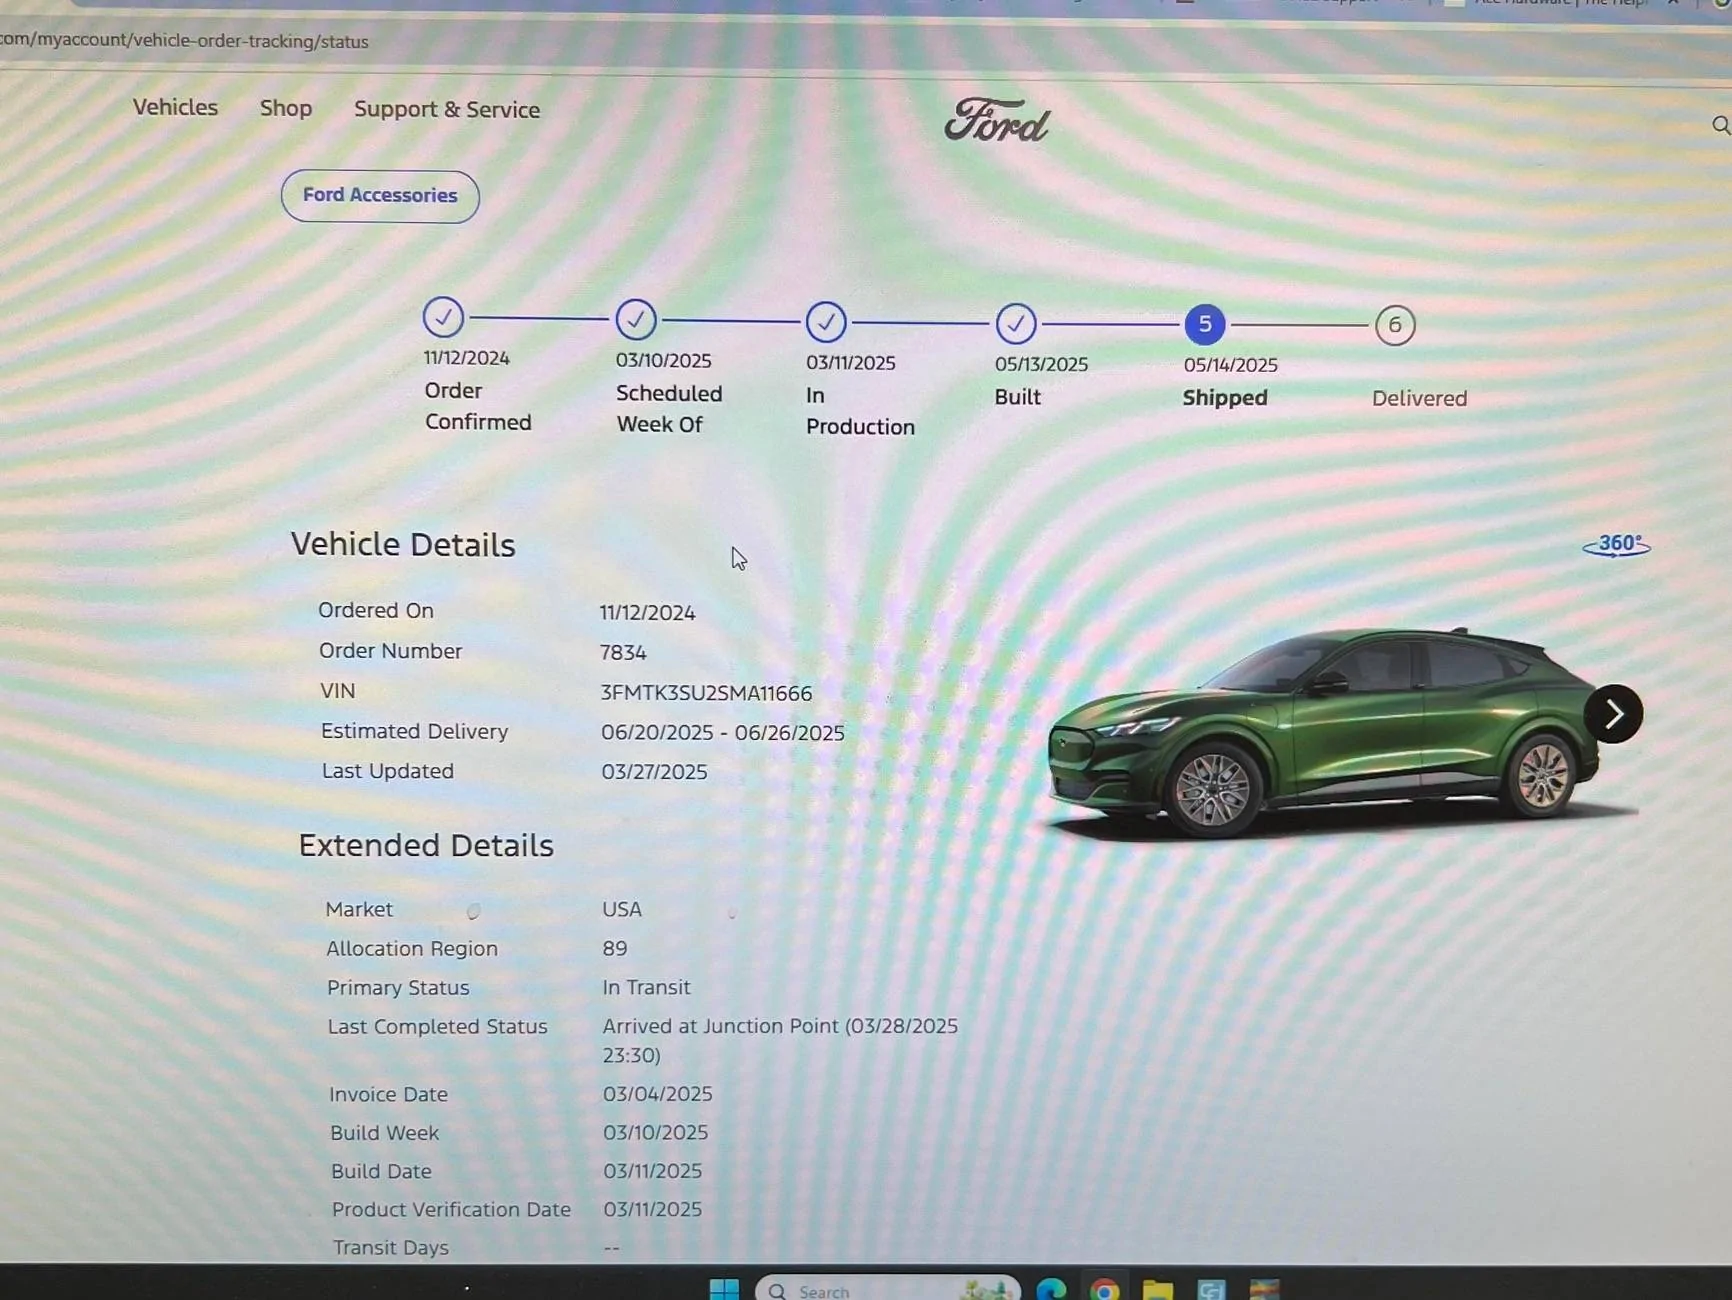
Task: Select step 6 Delivered marker
Action: (1395, 325)
